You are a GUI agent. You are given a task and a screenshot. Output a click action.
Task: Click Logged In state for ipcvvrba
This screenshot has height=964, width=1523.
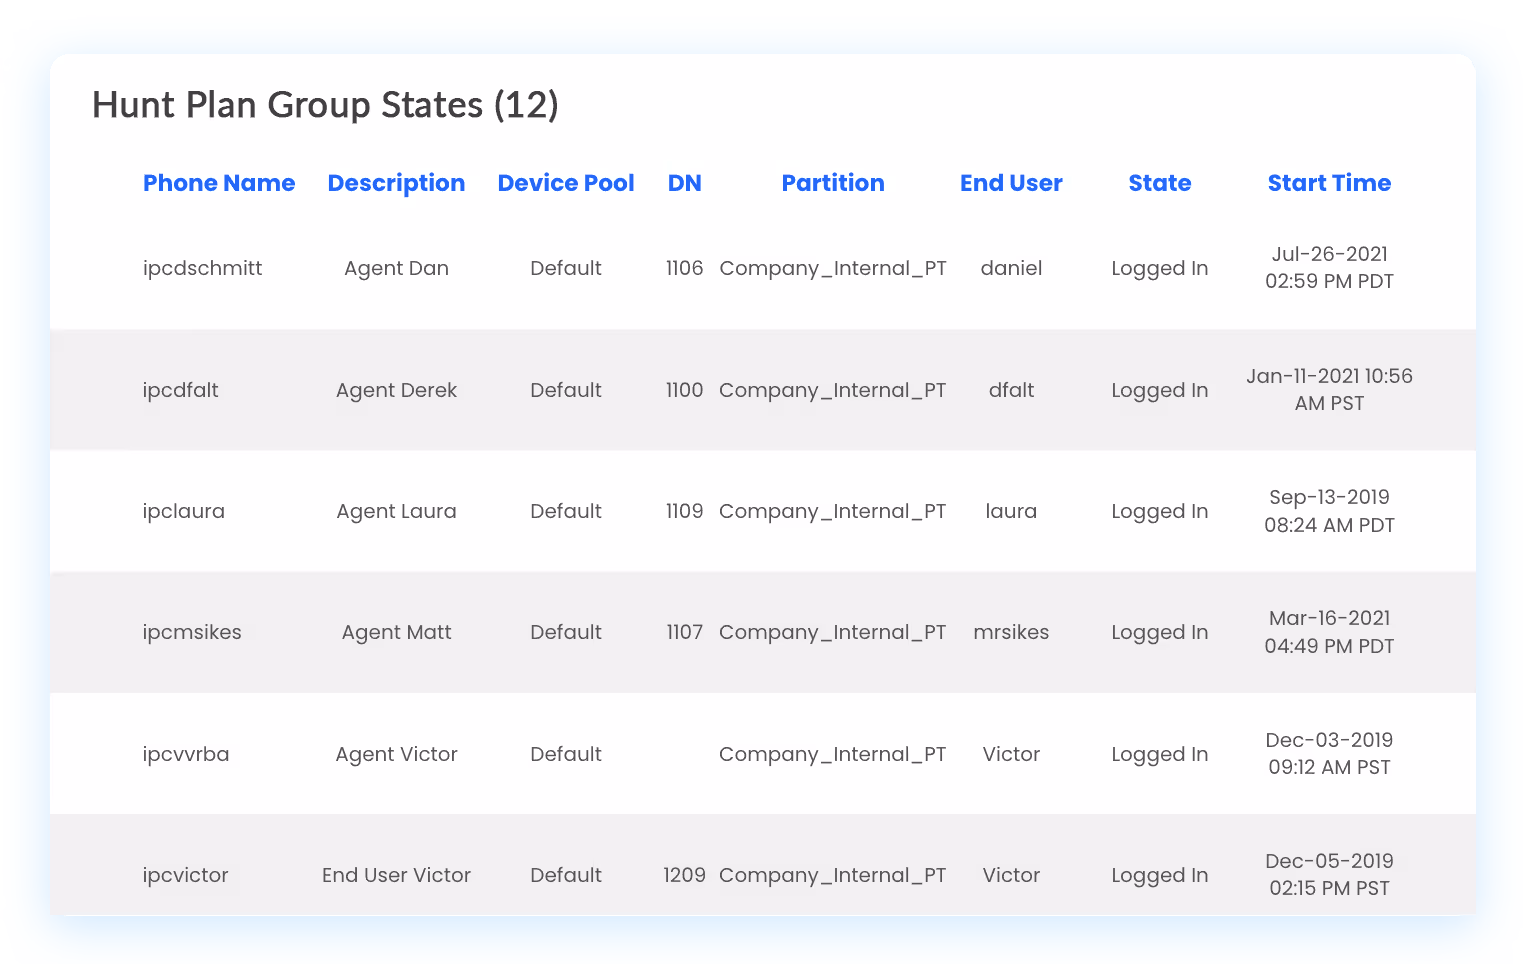[x=1160, y=754]
